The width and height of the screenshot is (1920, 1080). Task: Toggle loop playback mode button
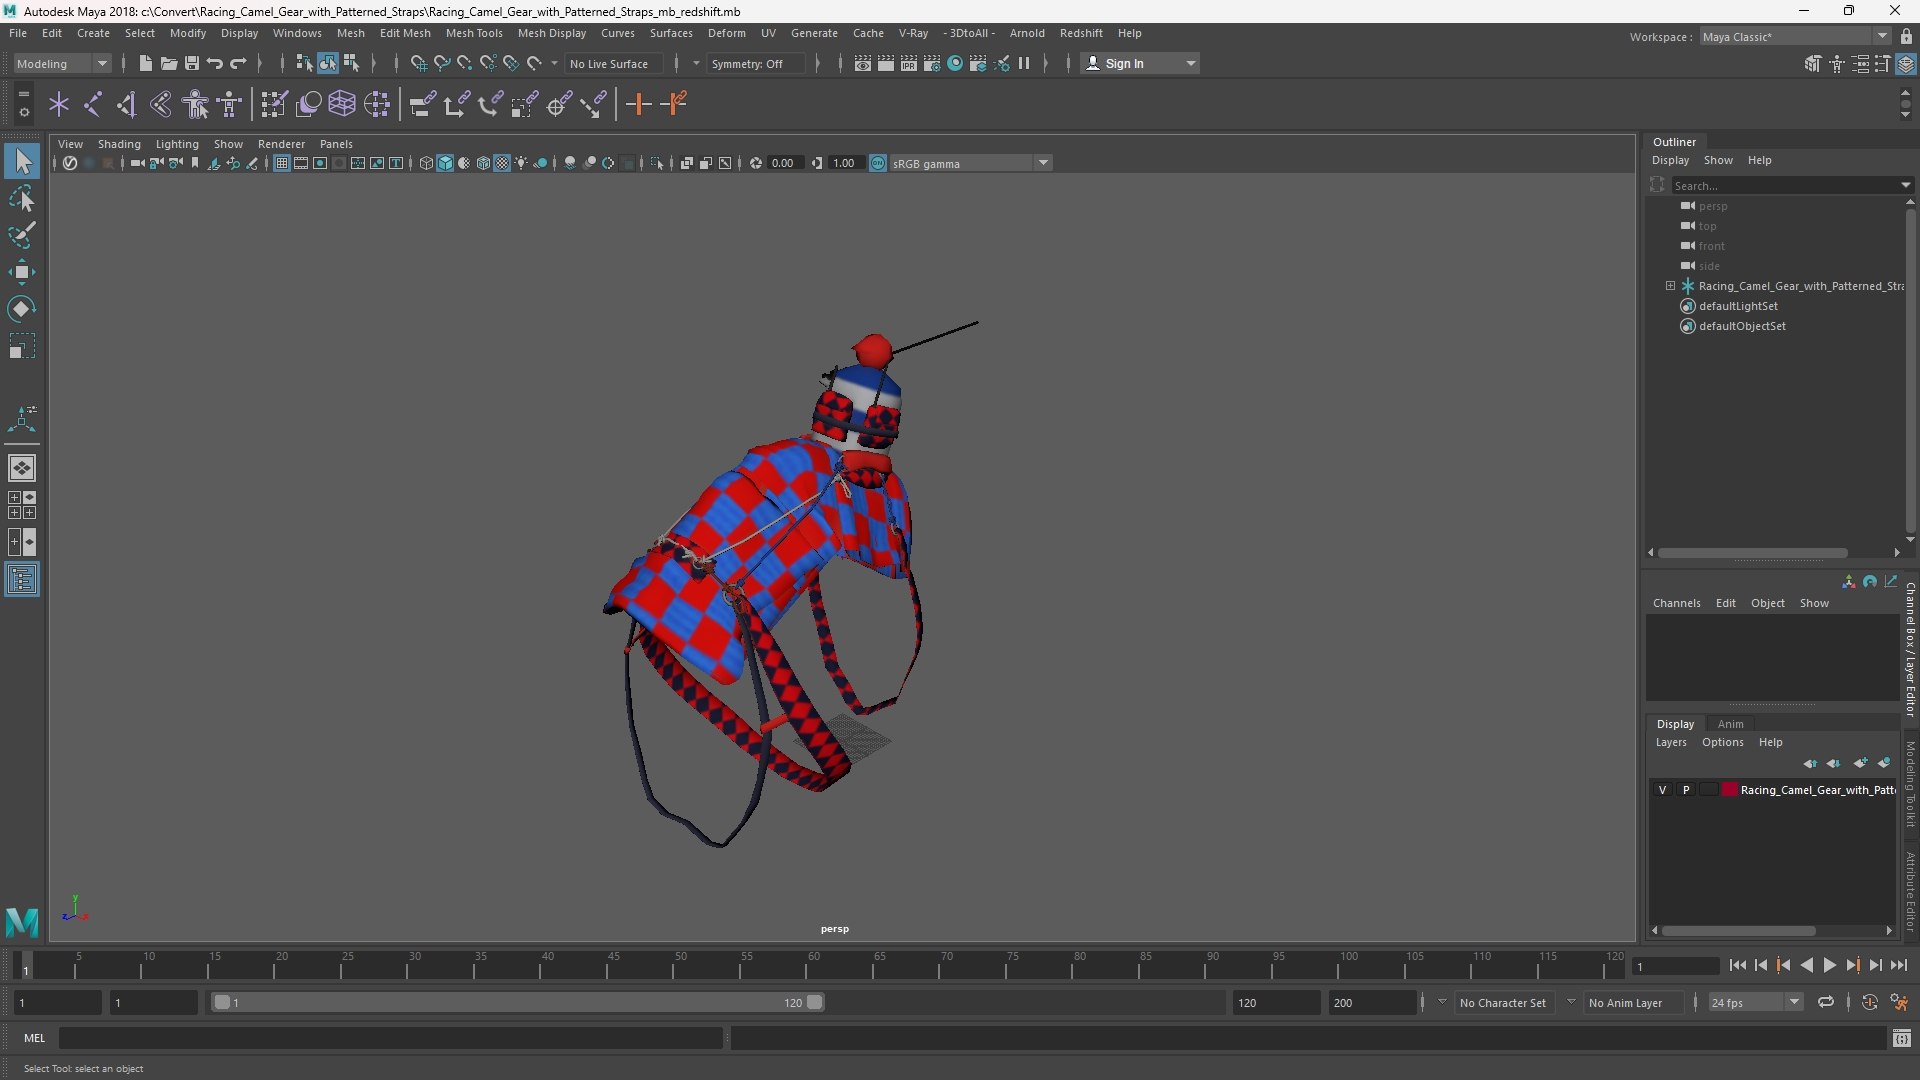click(1826, 1002)
